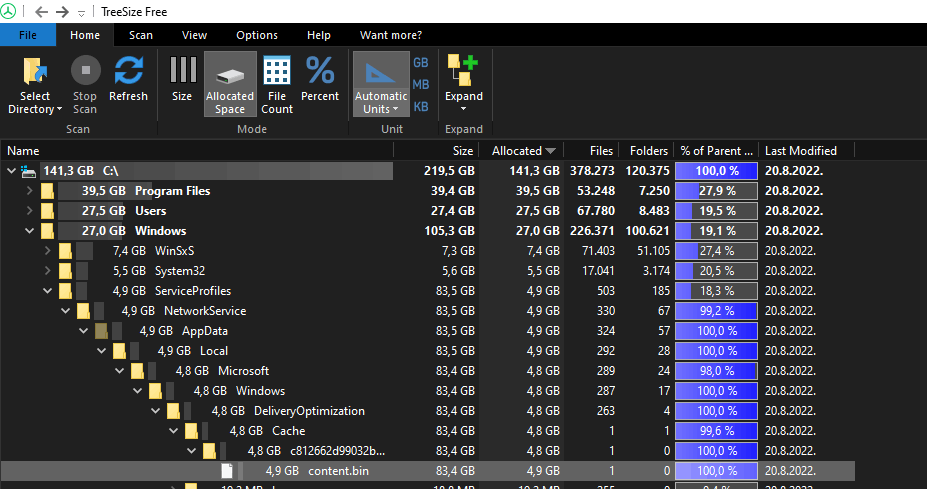Click the ServiceProfiles folder icon
This screenshot has width=927, height=489.
coord(66,291)
